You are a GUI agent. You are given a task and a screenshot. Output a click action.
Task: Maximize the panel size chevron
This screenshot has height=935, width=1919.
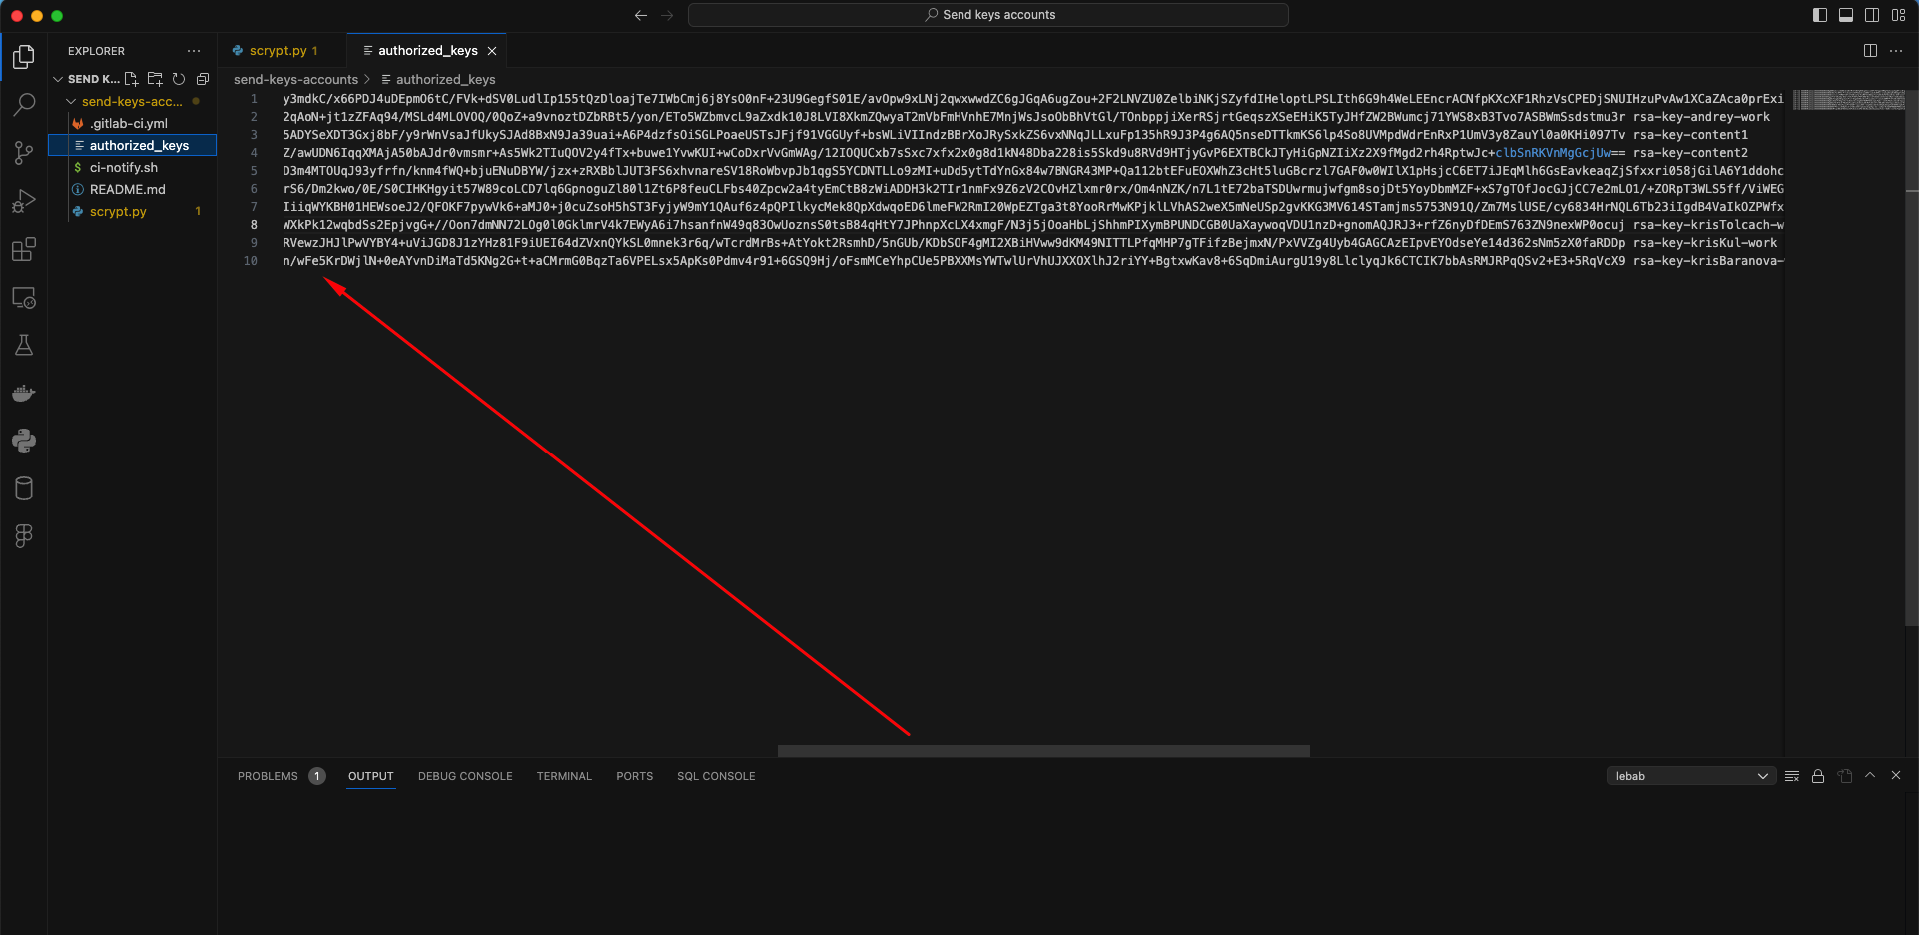coord(1870,776)
